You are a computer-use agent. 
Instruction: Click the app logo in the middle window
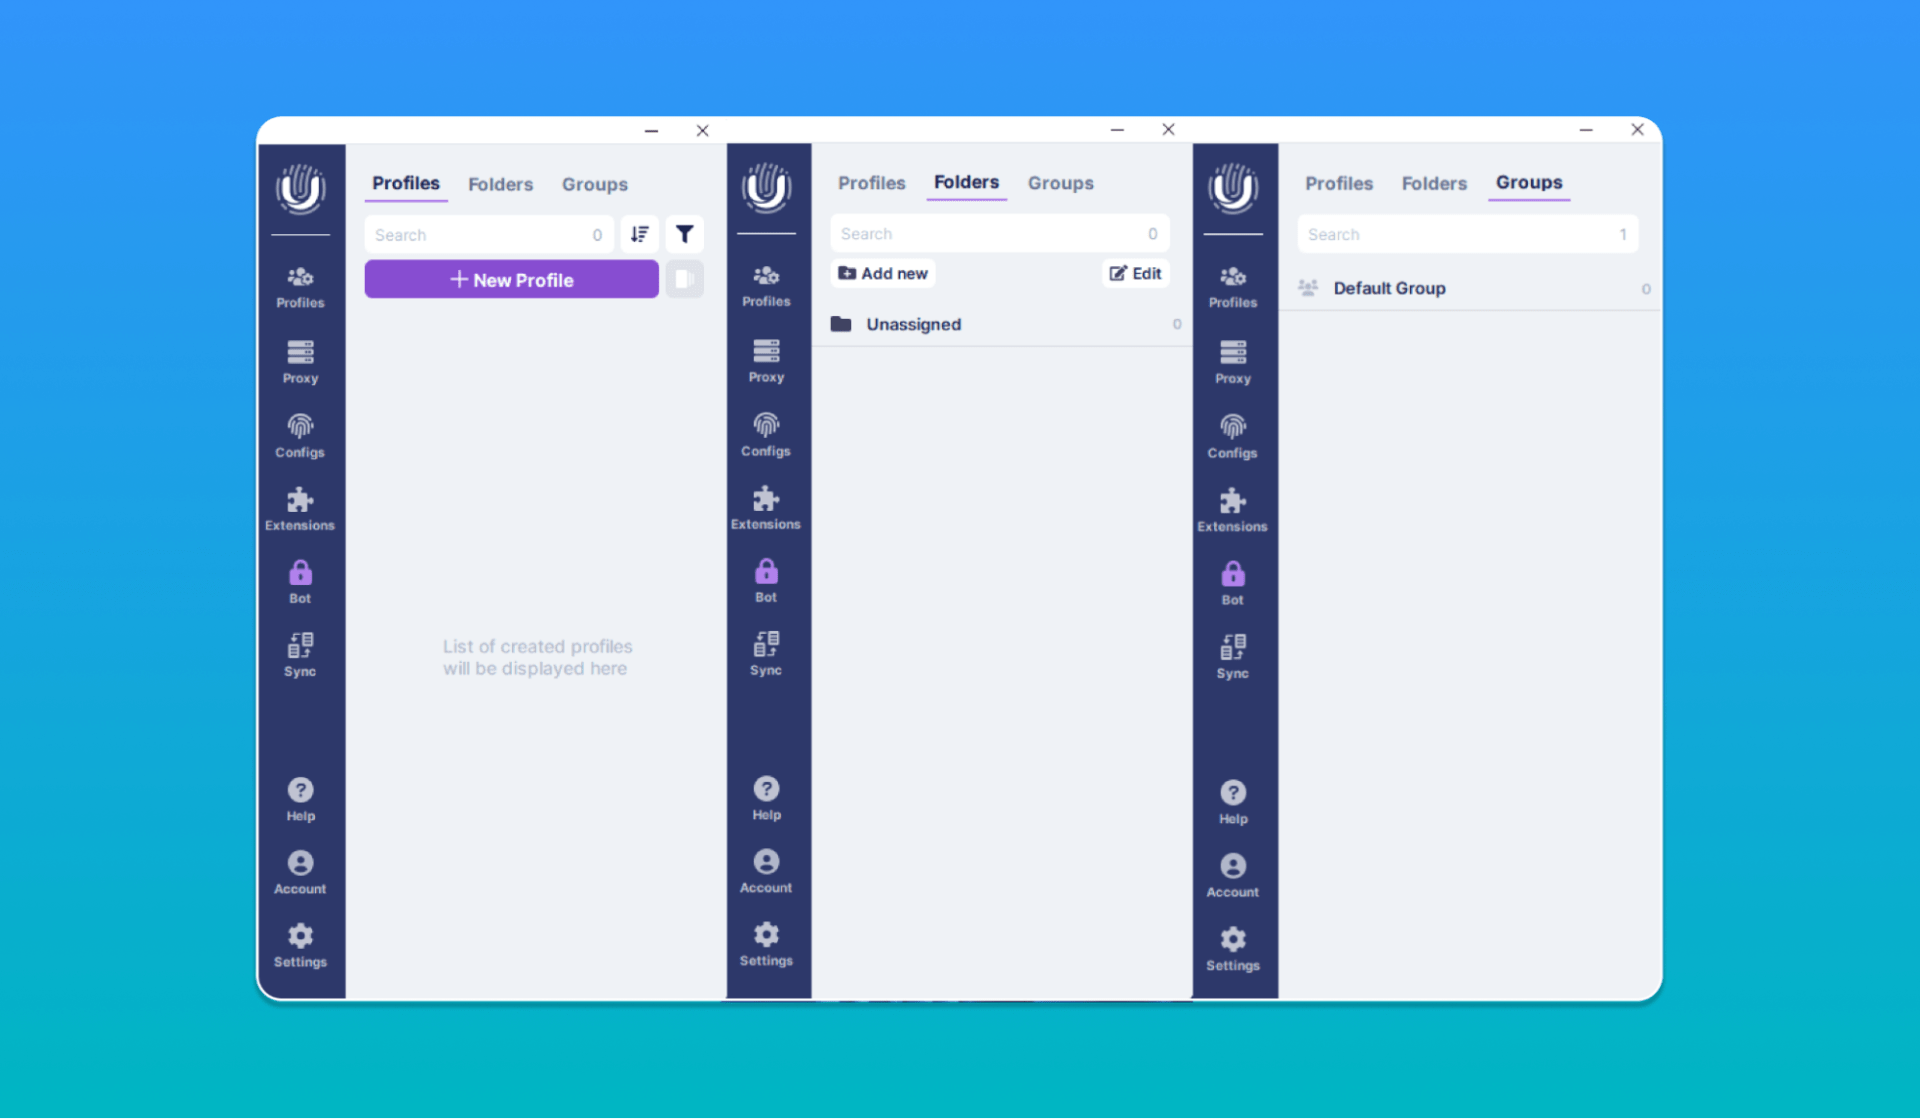[x=766, y=187]
